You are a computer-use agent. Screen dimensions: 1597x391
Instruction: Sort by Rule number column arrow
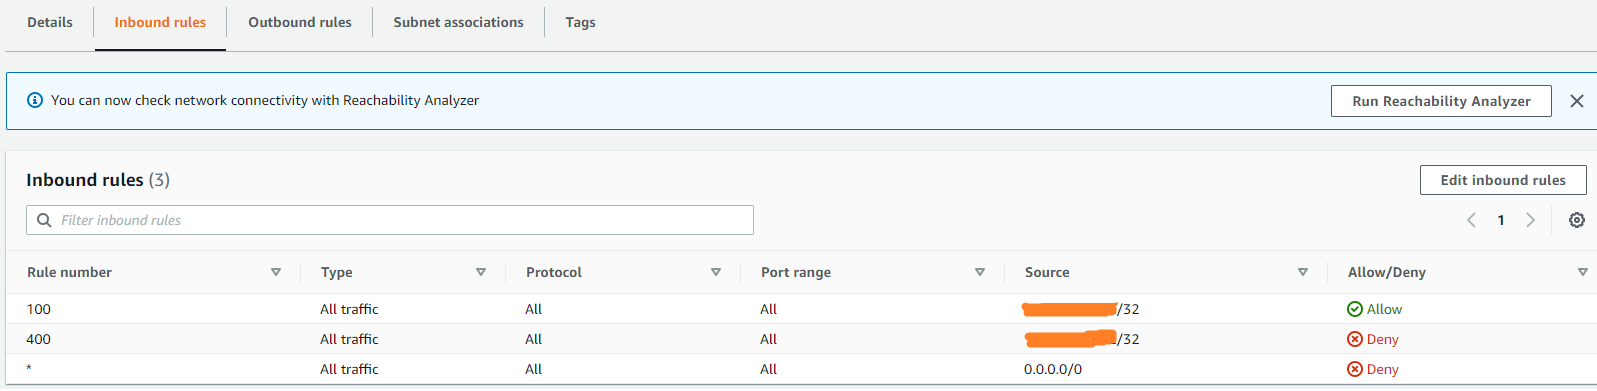pyautogui.click(x=276, y=272)
